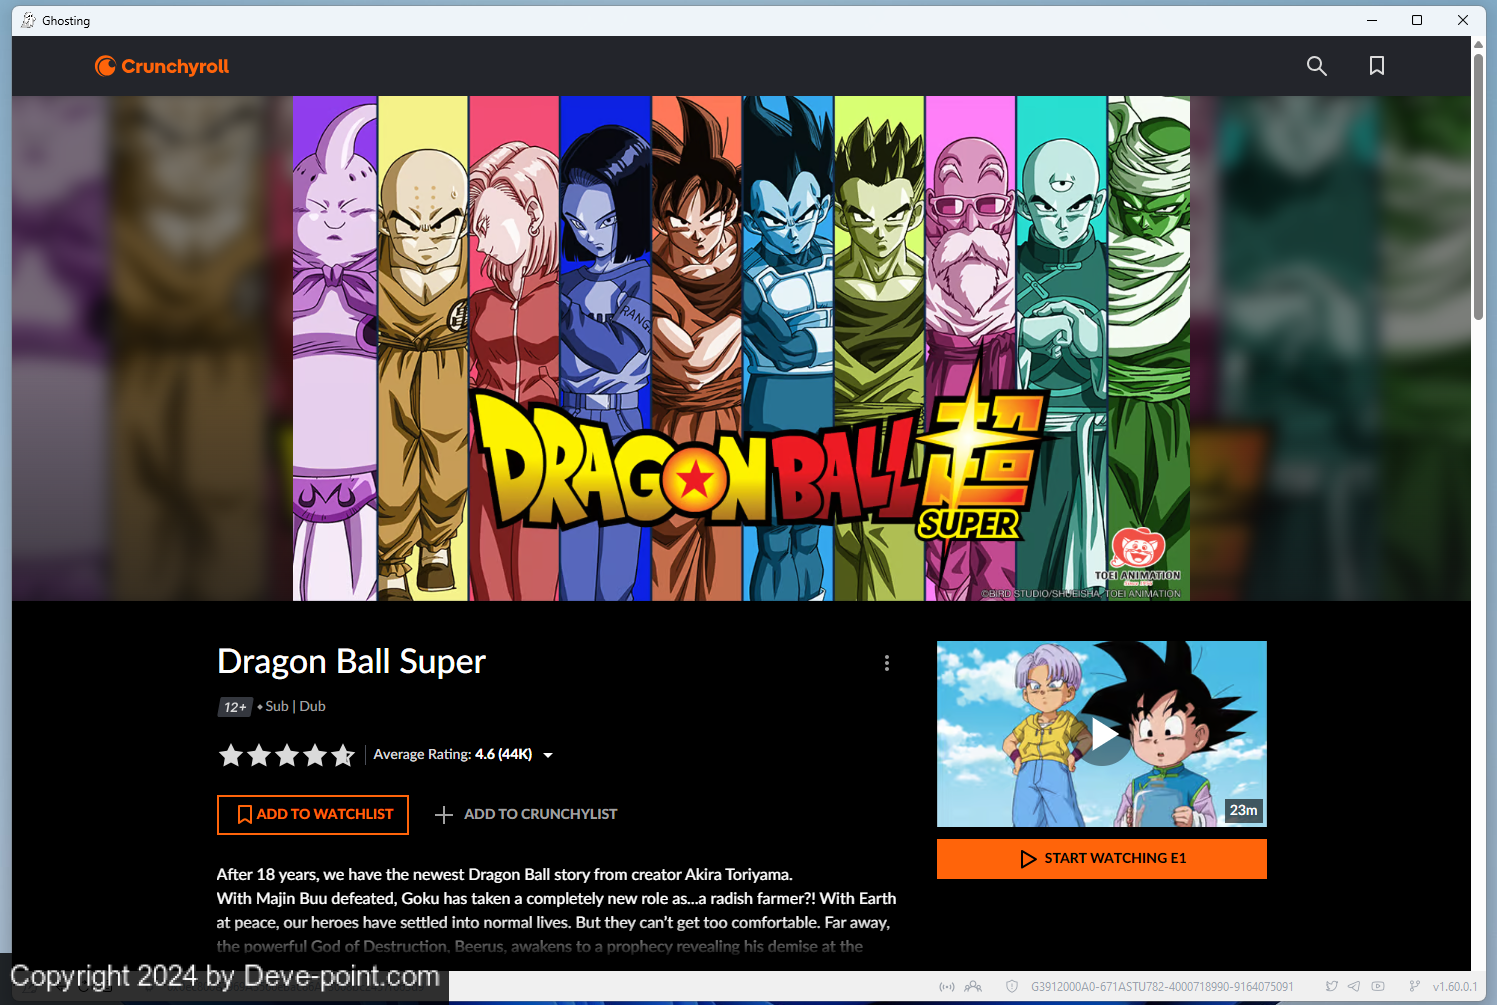Image resolution: width=1497 pixels, height=1005 pixels.
Task: Click the broadcast signal status icon
Action: [x=946, y=986]
